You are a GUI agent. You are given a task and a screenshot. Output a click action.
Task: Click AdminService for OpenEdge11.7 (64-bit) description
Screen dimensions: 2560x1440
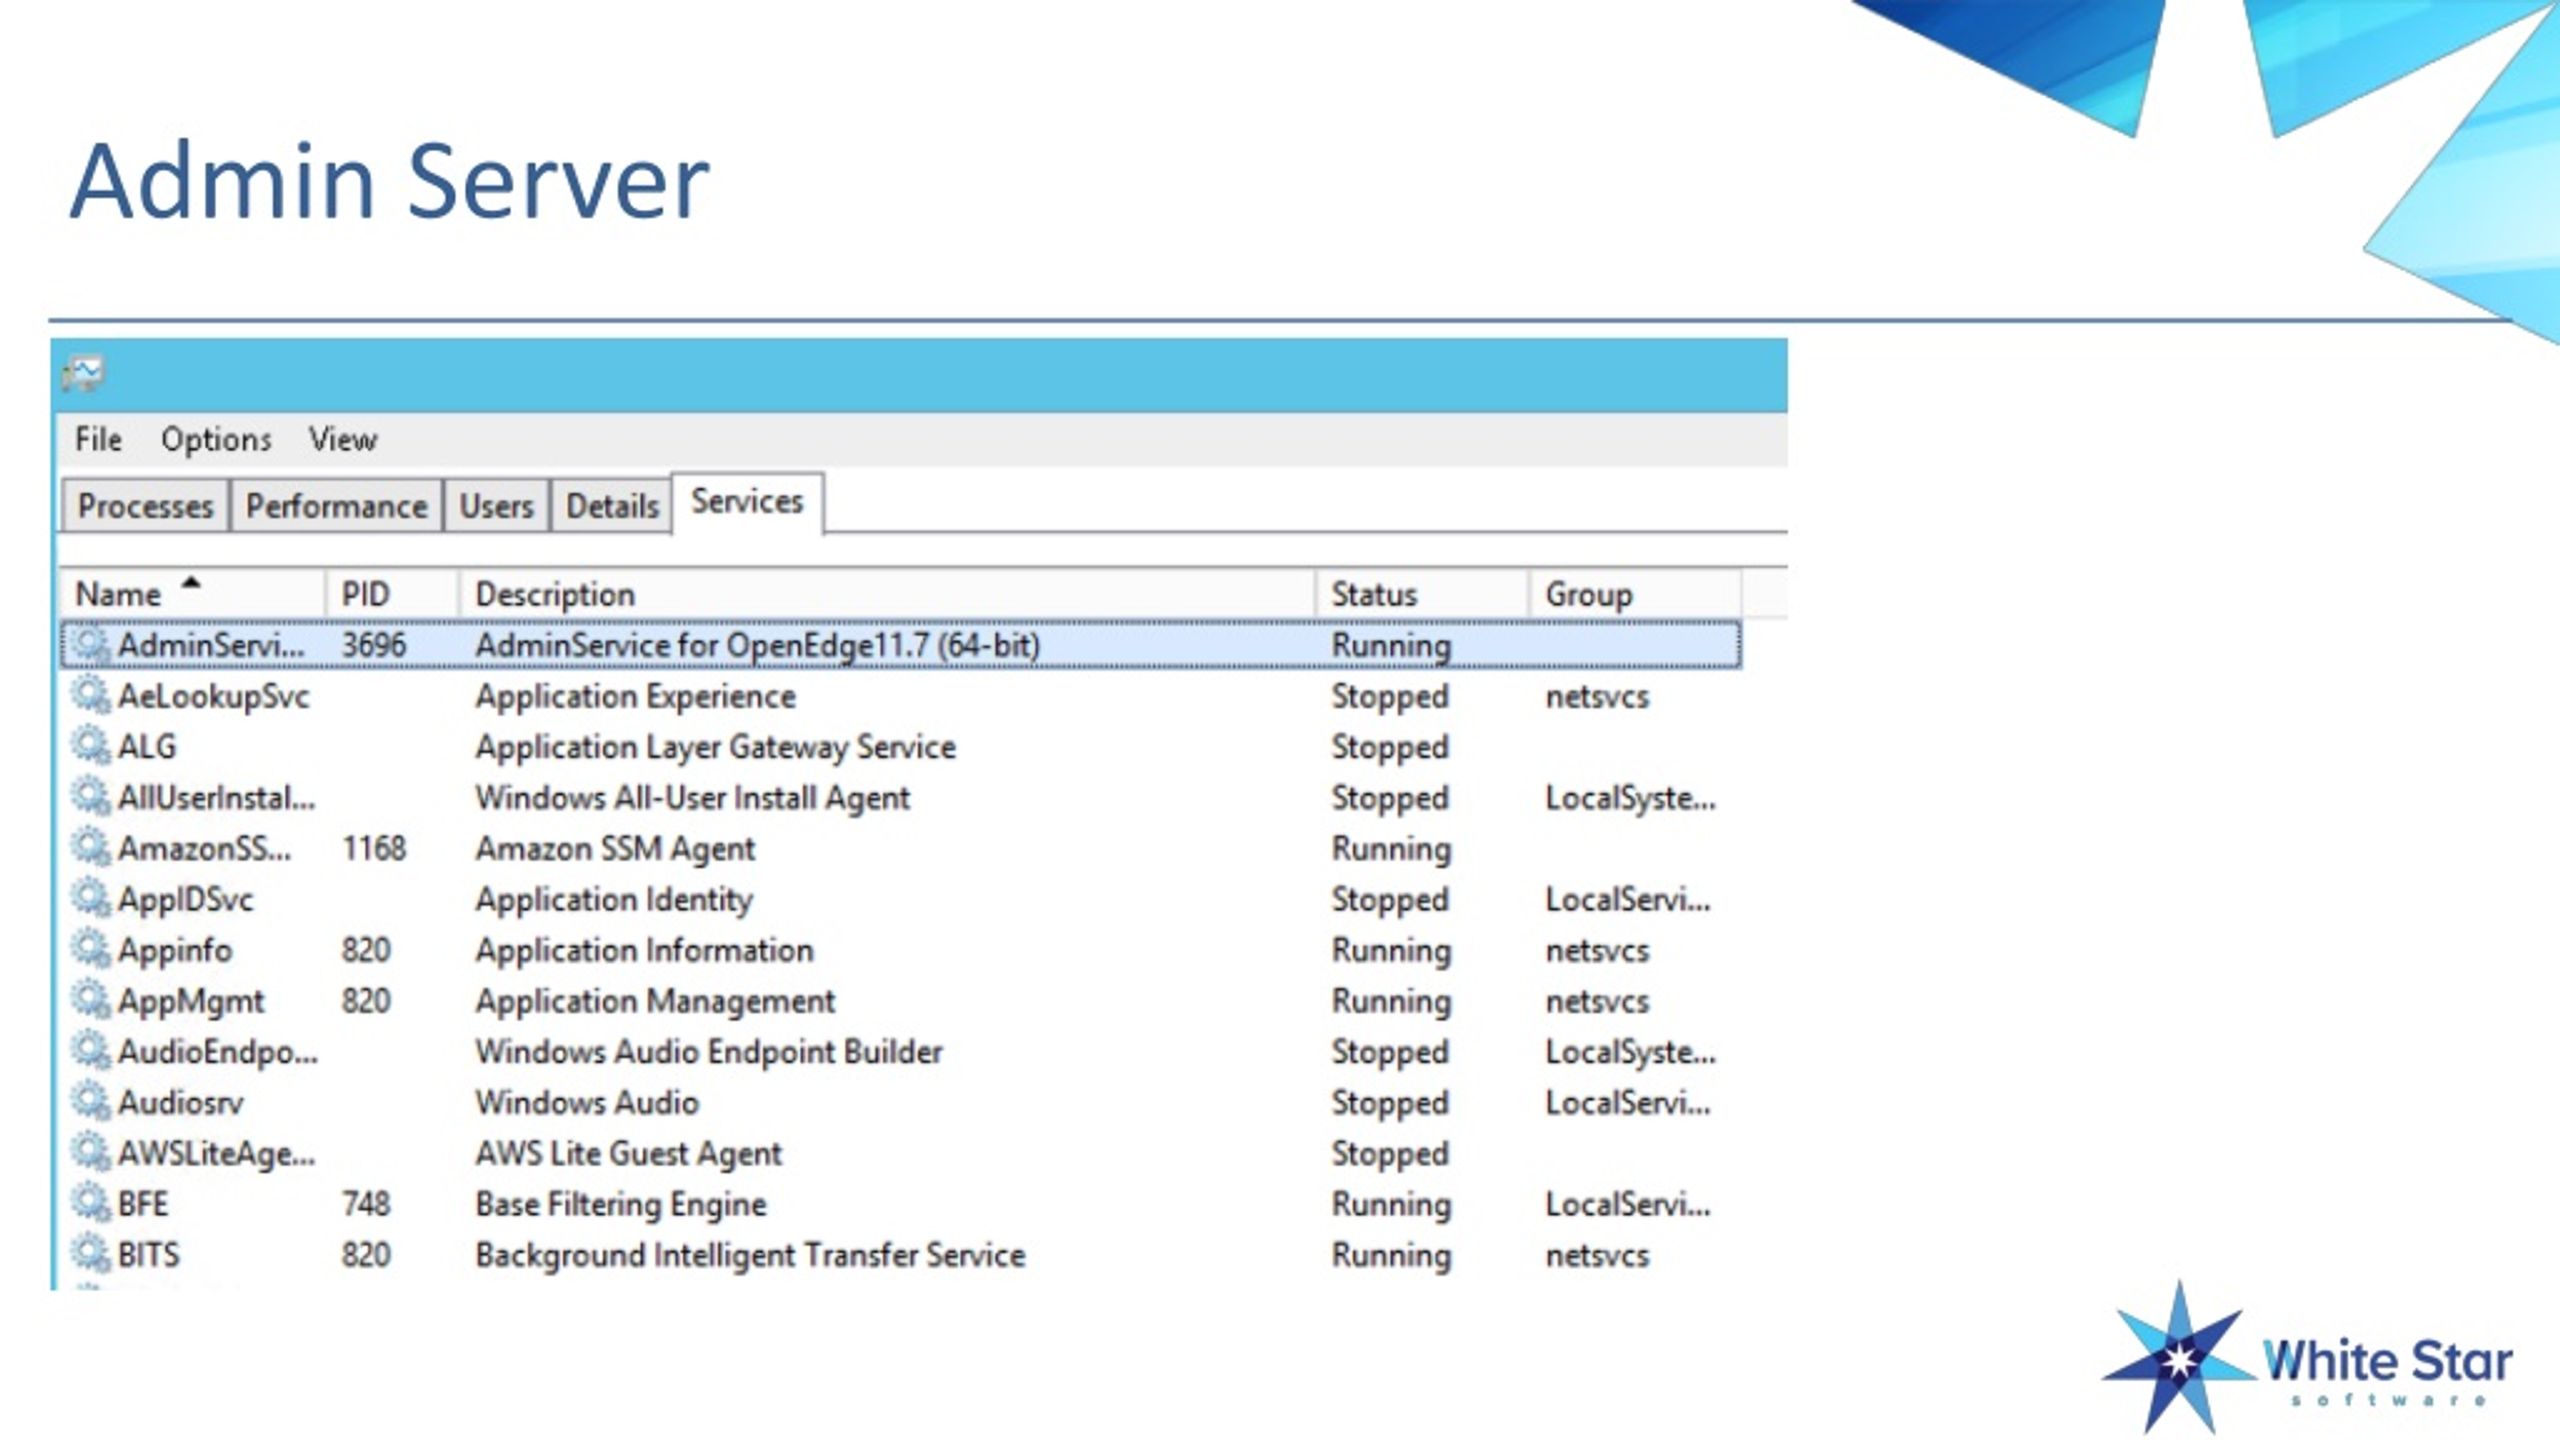[758, 645]
